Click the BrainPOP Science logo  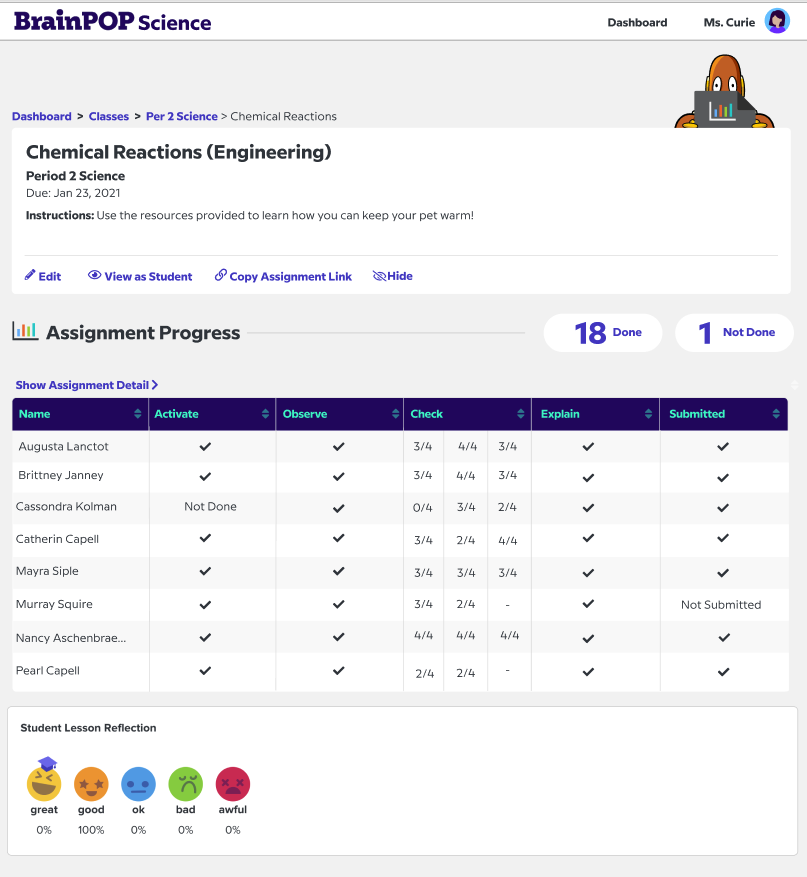112,21
